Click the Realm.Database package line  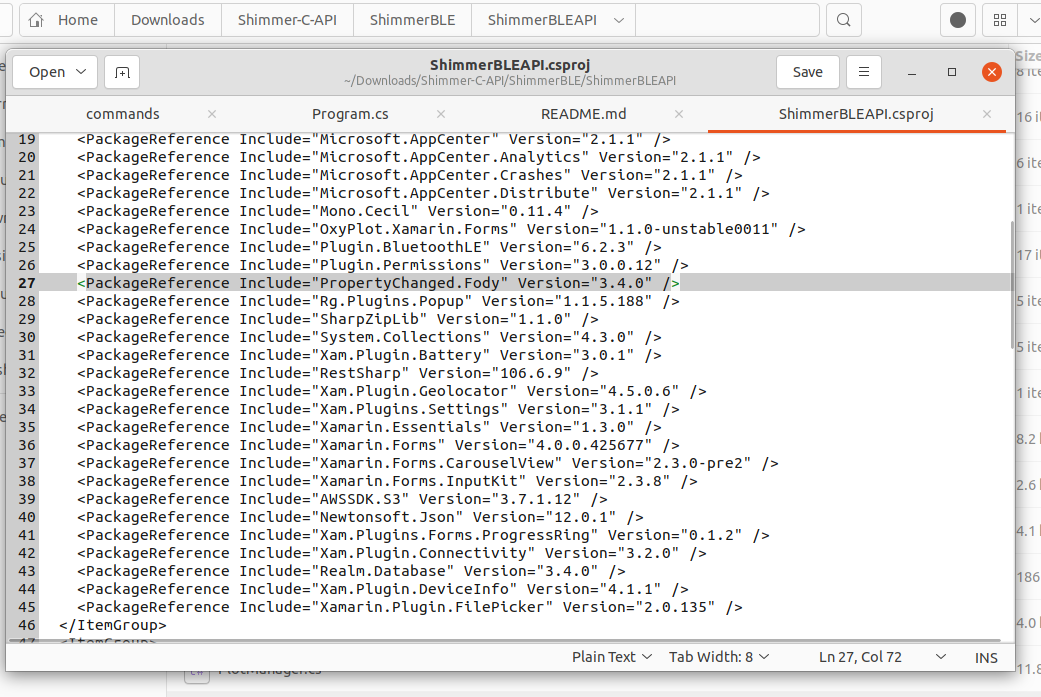pos(351,571)
